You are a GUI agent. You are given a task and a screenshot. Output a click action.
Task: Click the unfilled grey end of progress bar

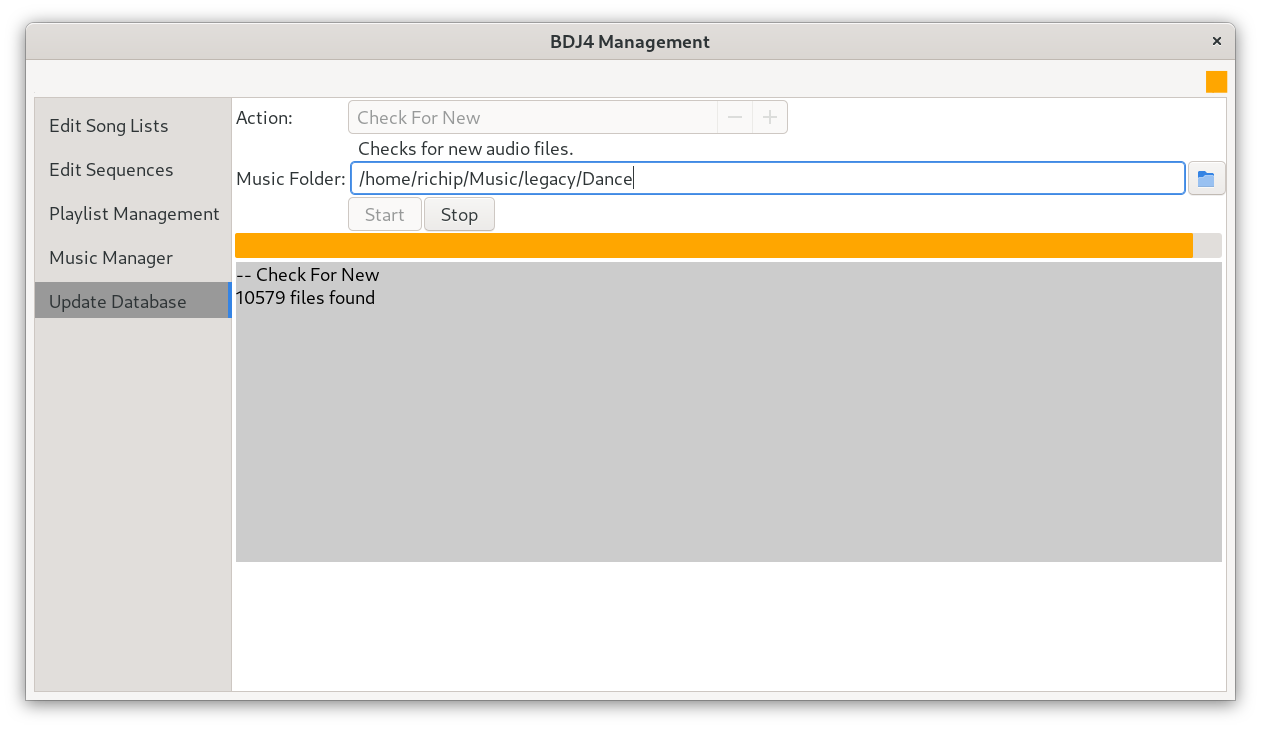coord(1207,246)
